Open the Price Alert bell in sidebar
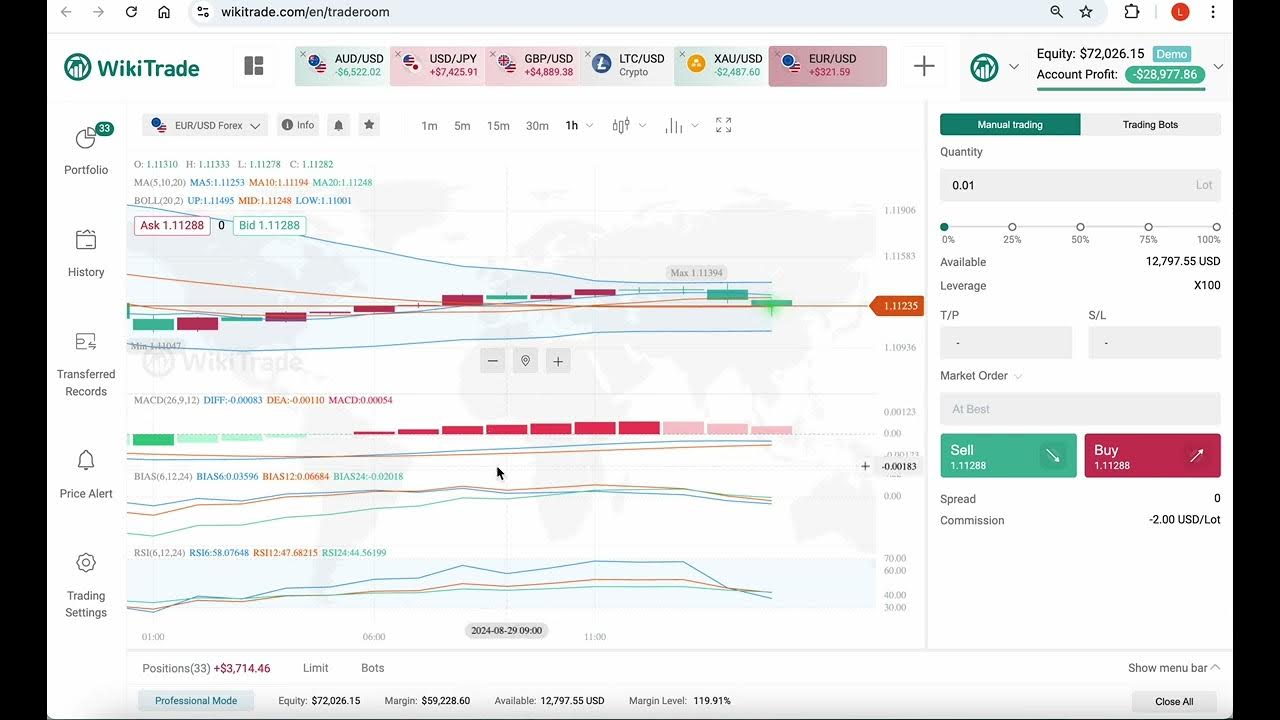The width and height of the screenshot is (1280, 720). click(x=86, y=460)
